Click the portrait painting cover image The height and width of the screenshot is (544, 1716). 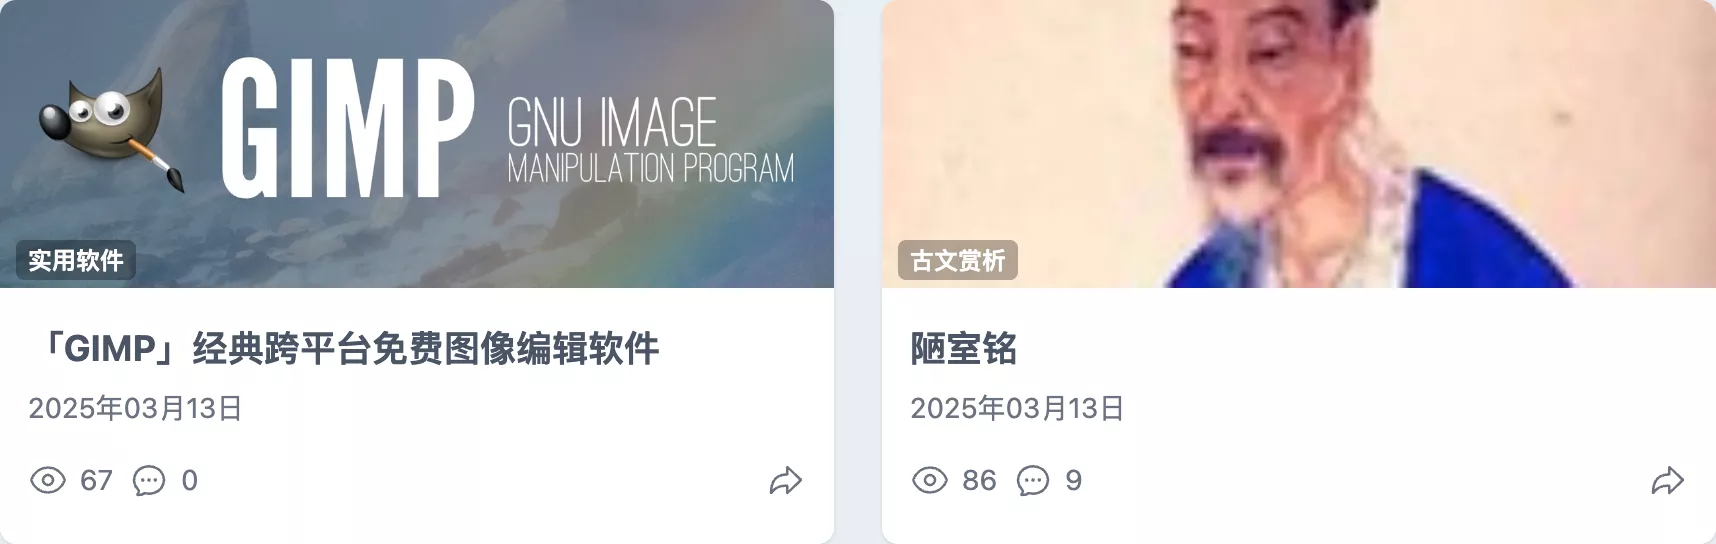pyautogui.click(x=1299, y=144)
